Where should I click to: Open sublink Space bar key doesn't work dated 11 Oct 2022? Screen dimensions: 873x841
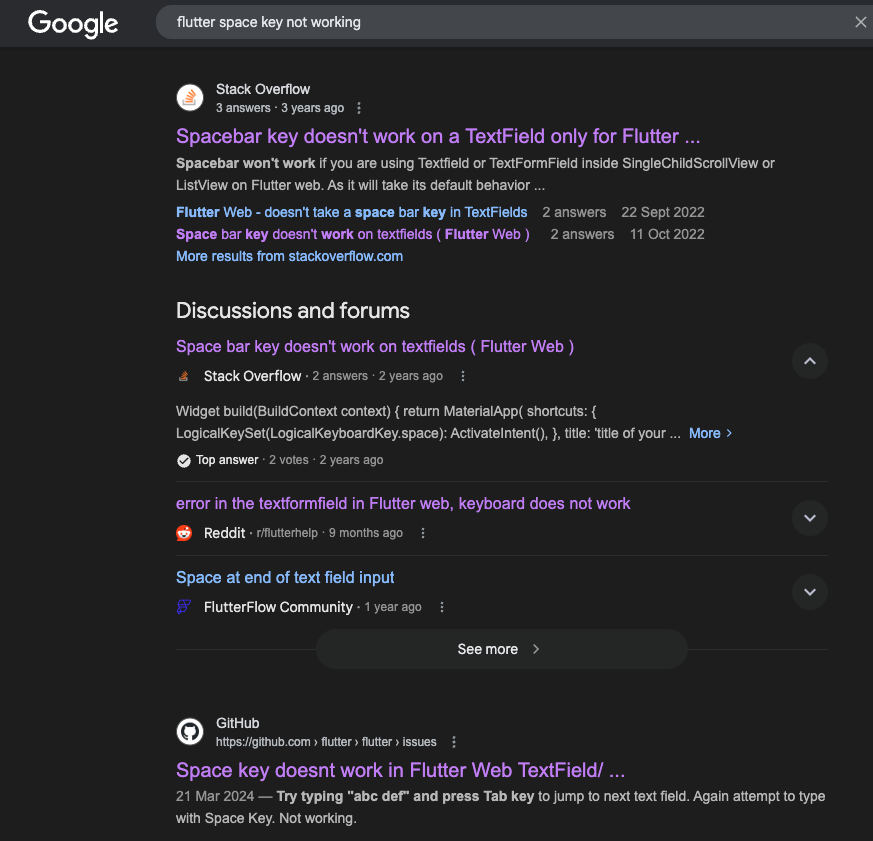352,234
